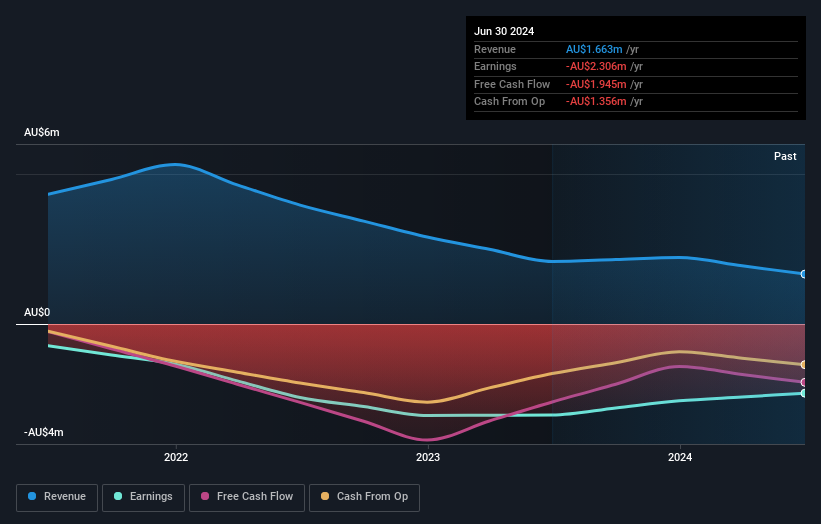The height and width of the screenshot is (524, 821).
Task: Click the -AU$2.306m earnings value
Action: pos(596,66)
